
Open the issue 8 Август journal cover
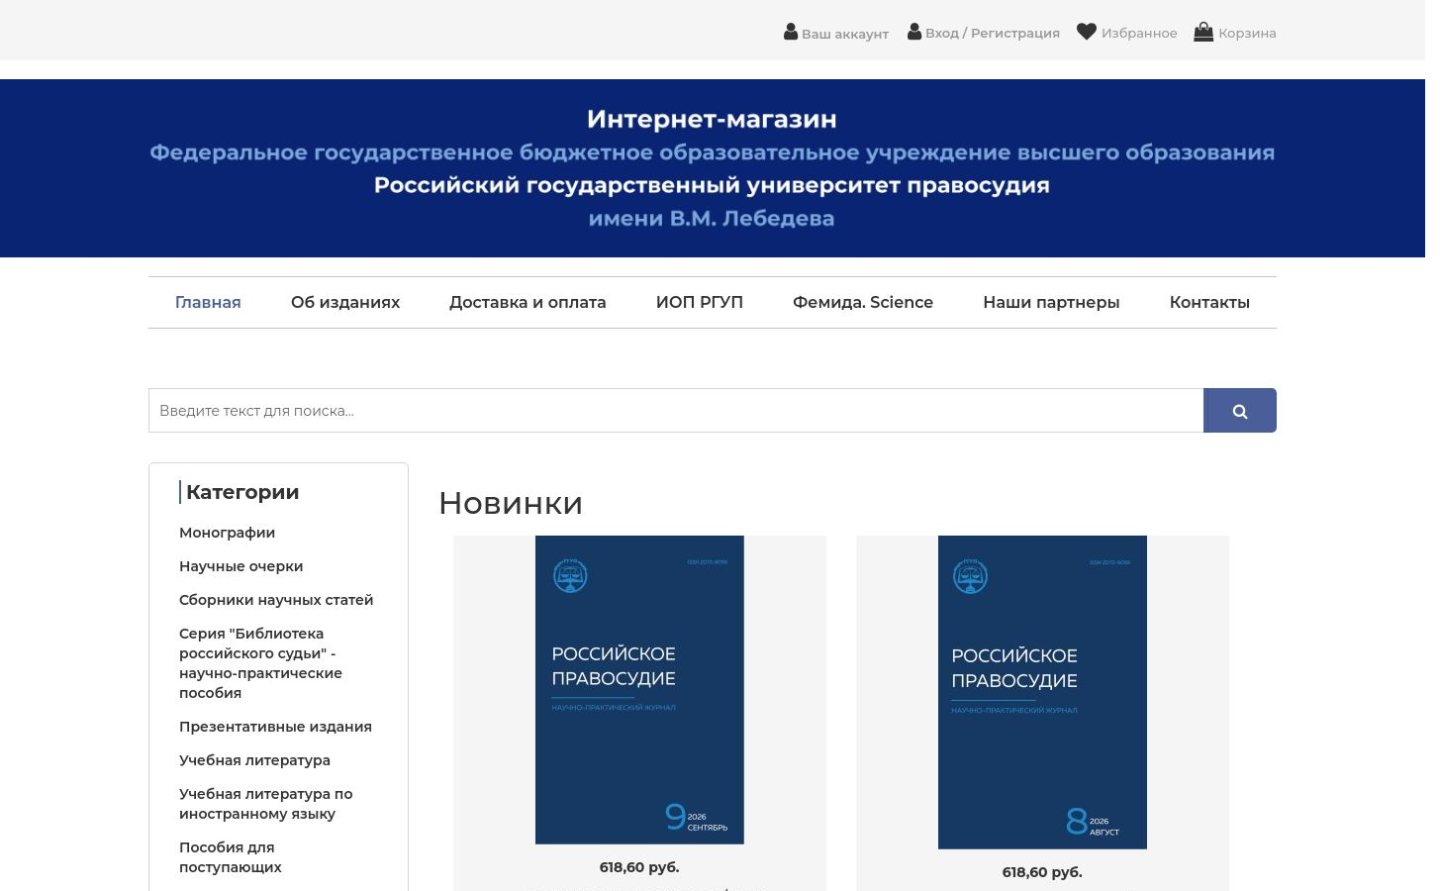[1042, 692]
